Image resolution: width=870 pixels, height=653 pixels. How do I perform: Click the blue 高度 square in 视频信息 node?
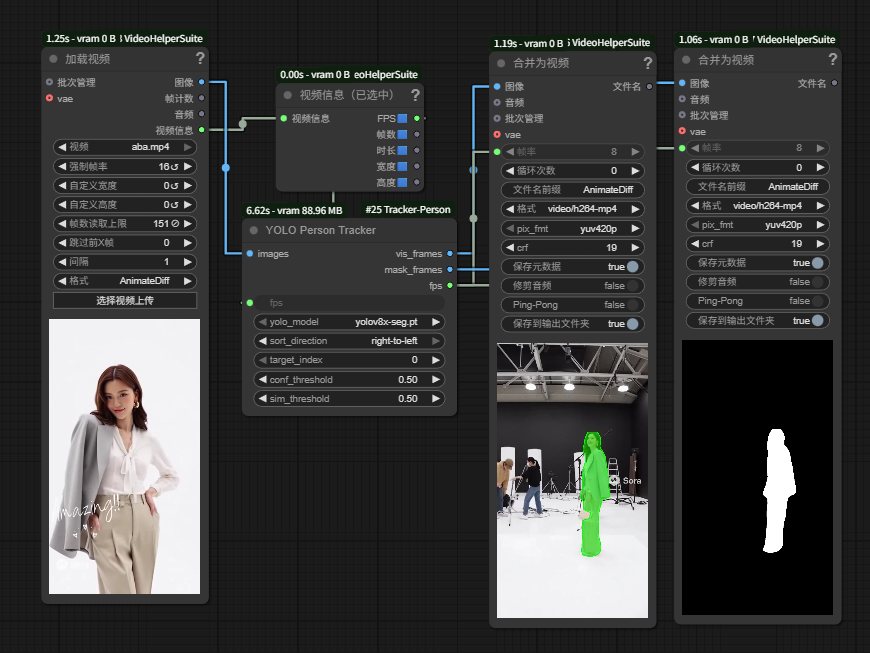click(x=402, y=182)
